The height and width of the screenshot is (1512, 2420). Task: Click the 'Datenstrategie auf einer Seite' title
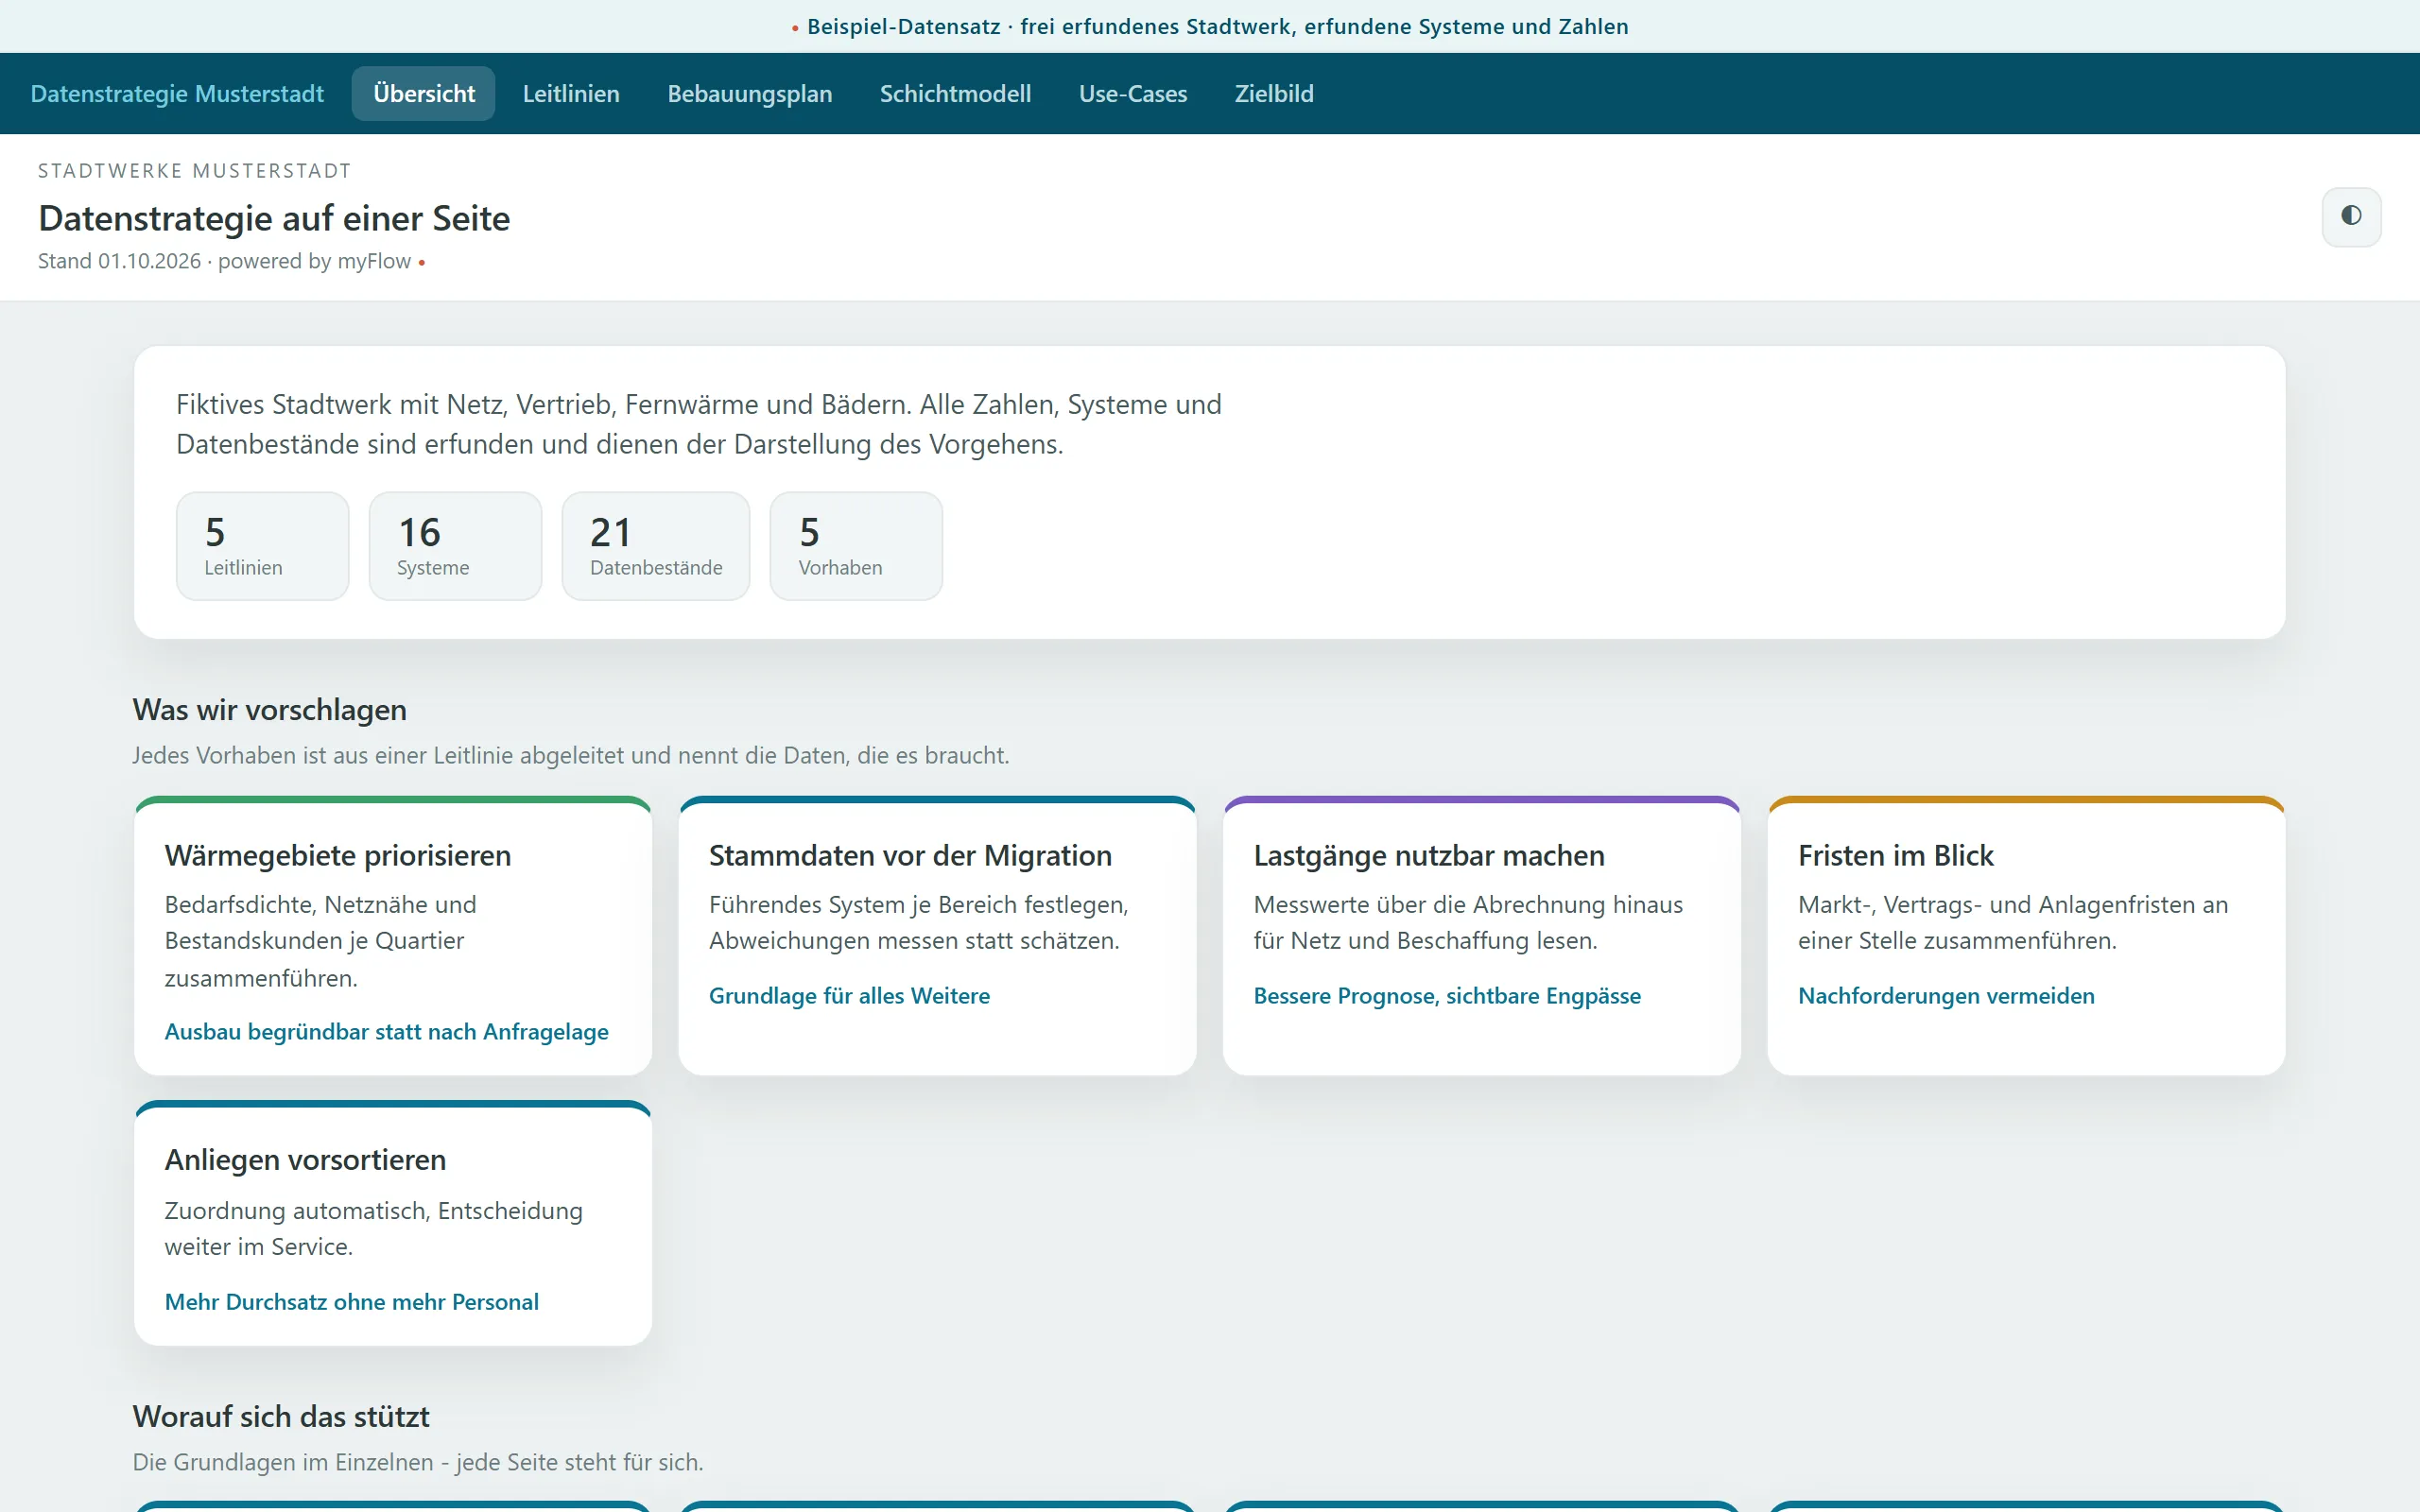point(274,218)
